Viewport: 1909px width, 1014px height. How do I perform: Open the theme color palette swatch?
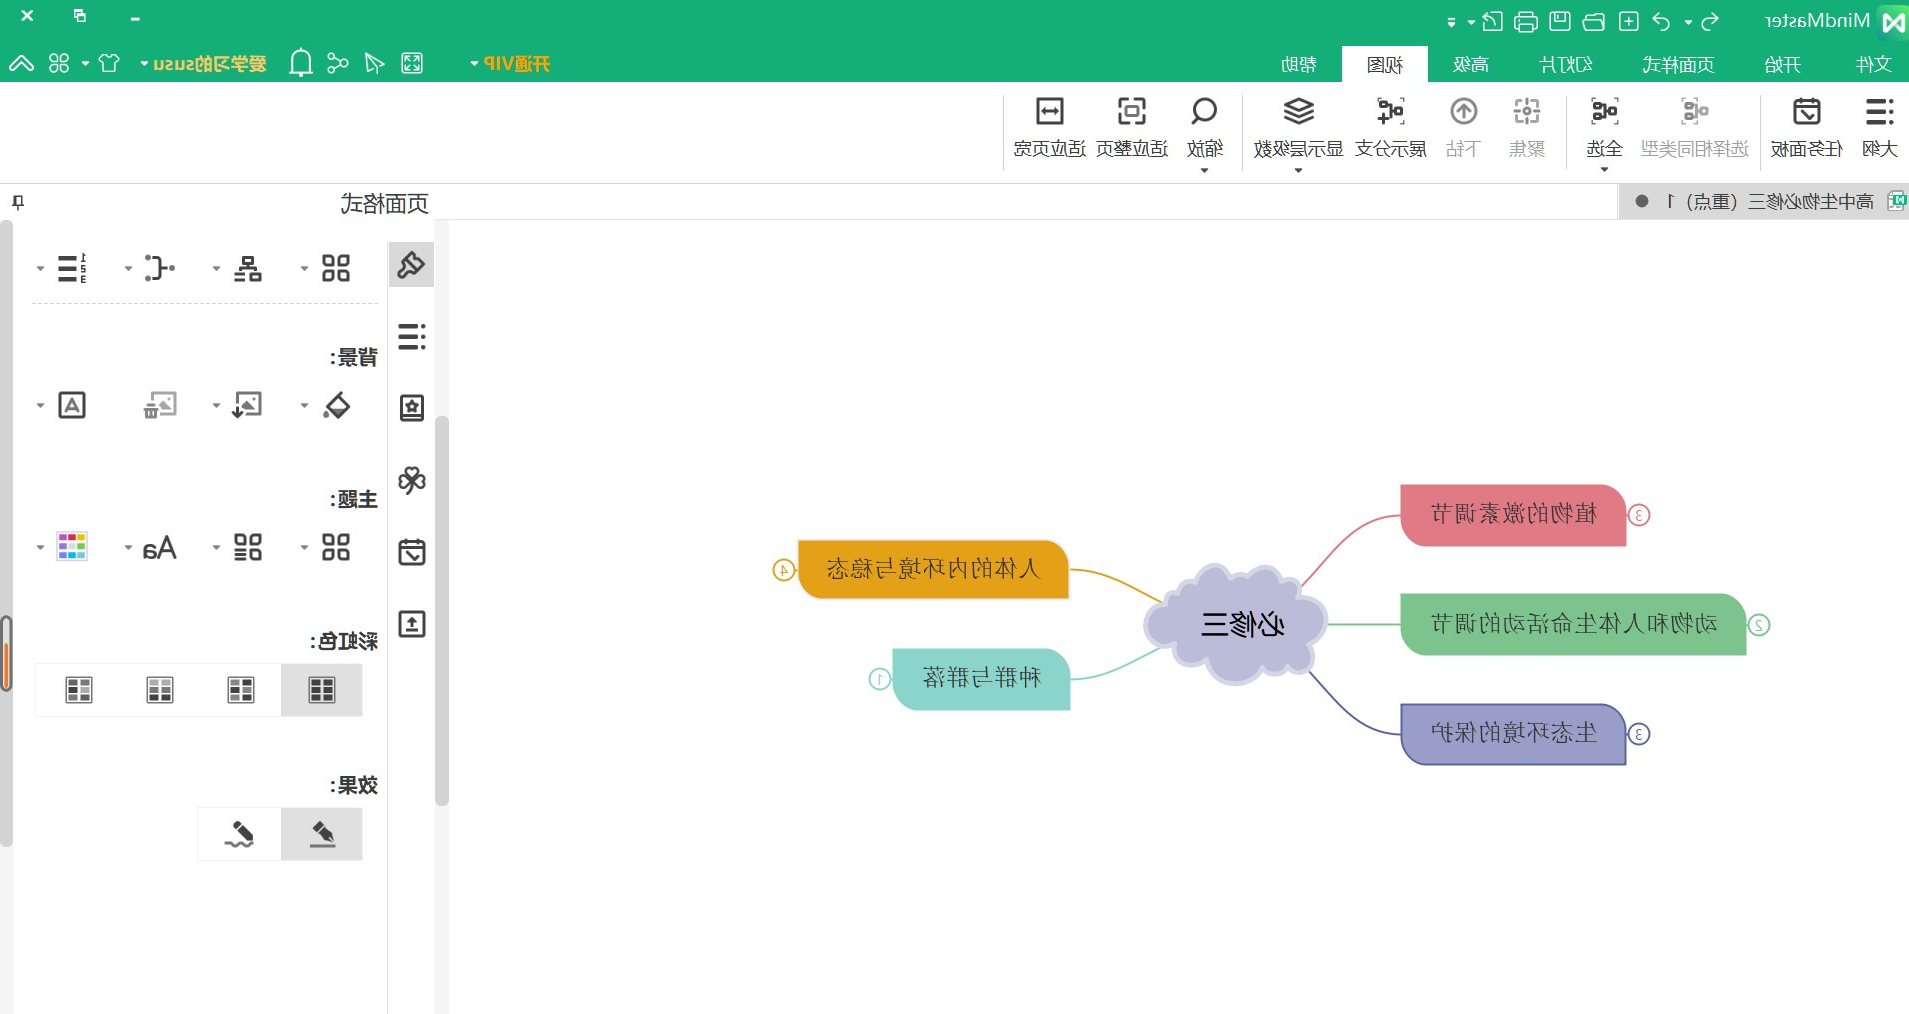(x=72, y=547)
